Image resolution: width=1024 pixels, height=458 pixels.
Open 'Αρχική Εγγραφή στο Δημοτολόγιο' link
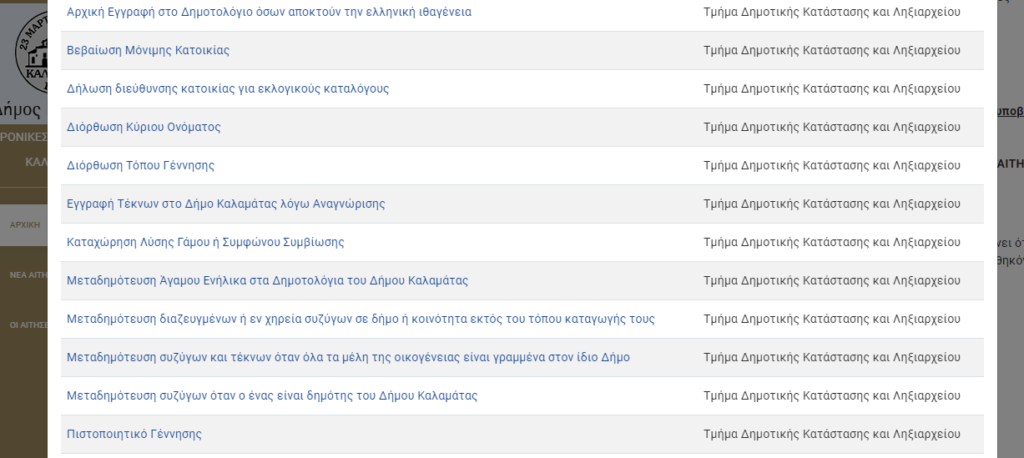[x=269, y=12]
